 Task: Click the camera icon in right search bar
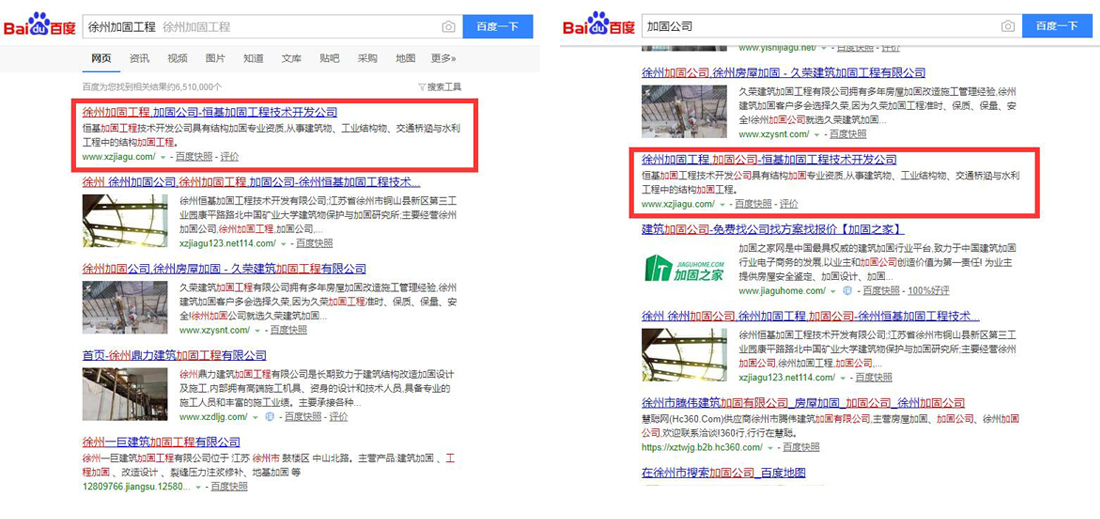[x=1007, y=26]
